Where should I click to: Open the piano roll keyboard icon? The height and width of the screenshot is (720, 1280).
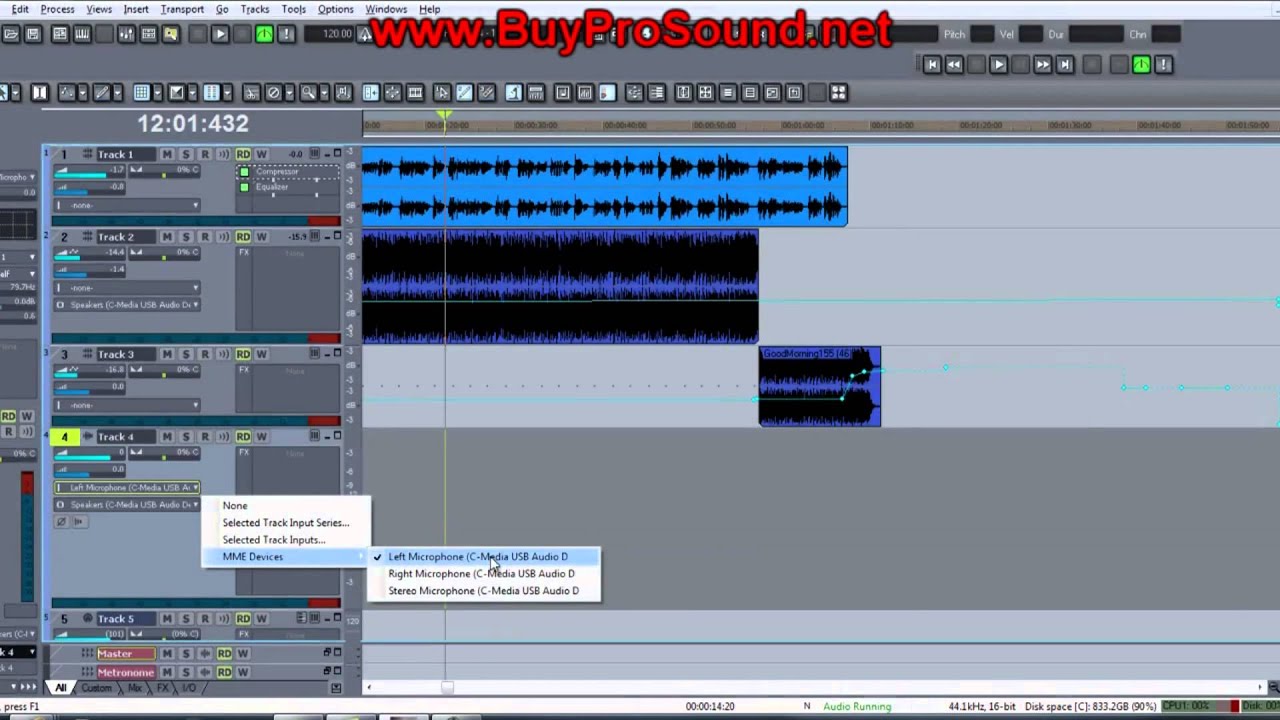click(82, 34)
